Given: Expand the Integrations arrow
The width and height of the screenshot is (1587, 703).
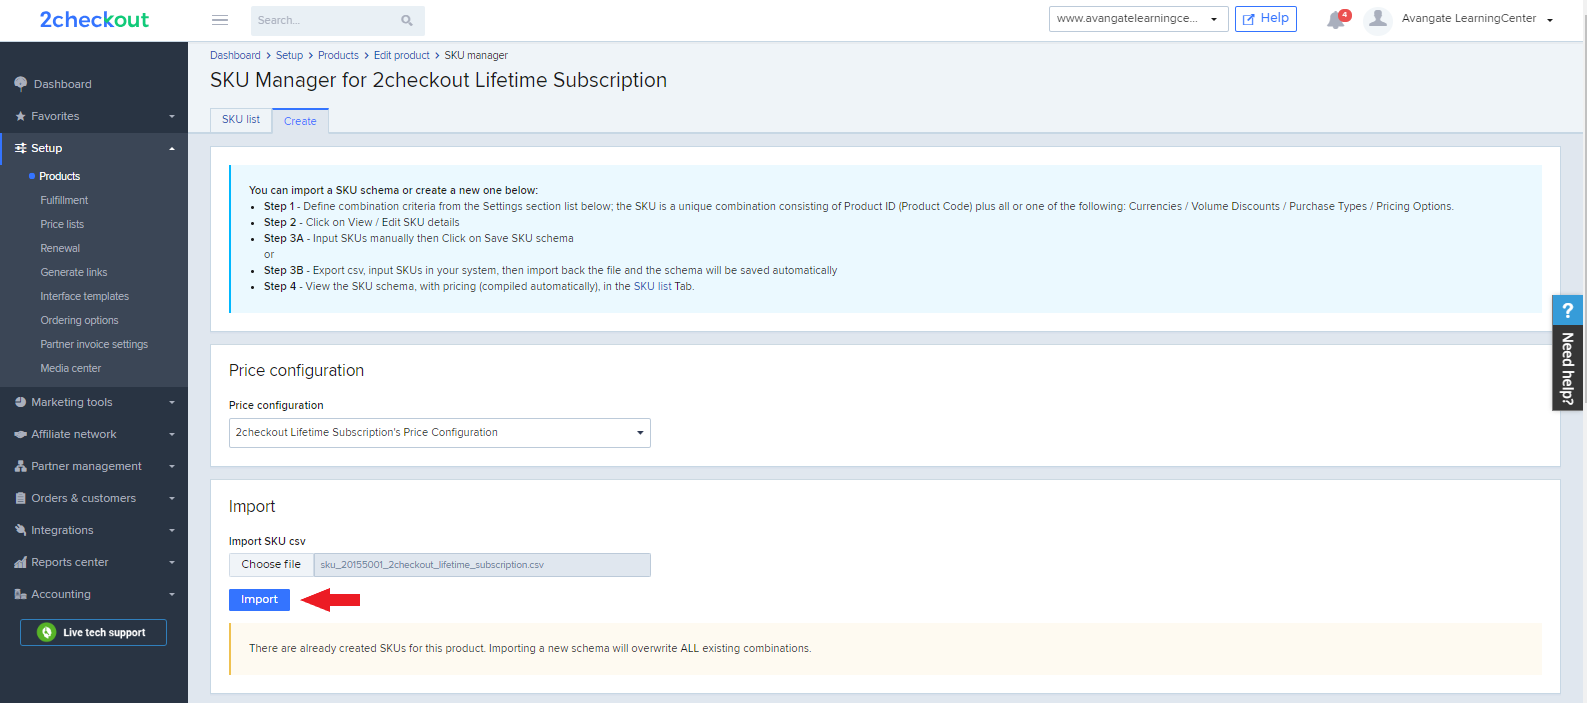Looking at the screenshot, I should coord(172,531).
